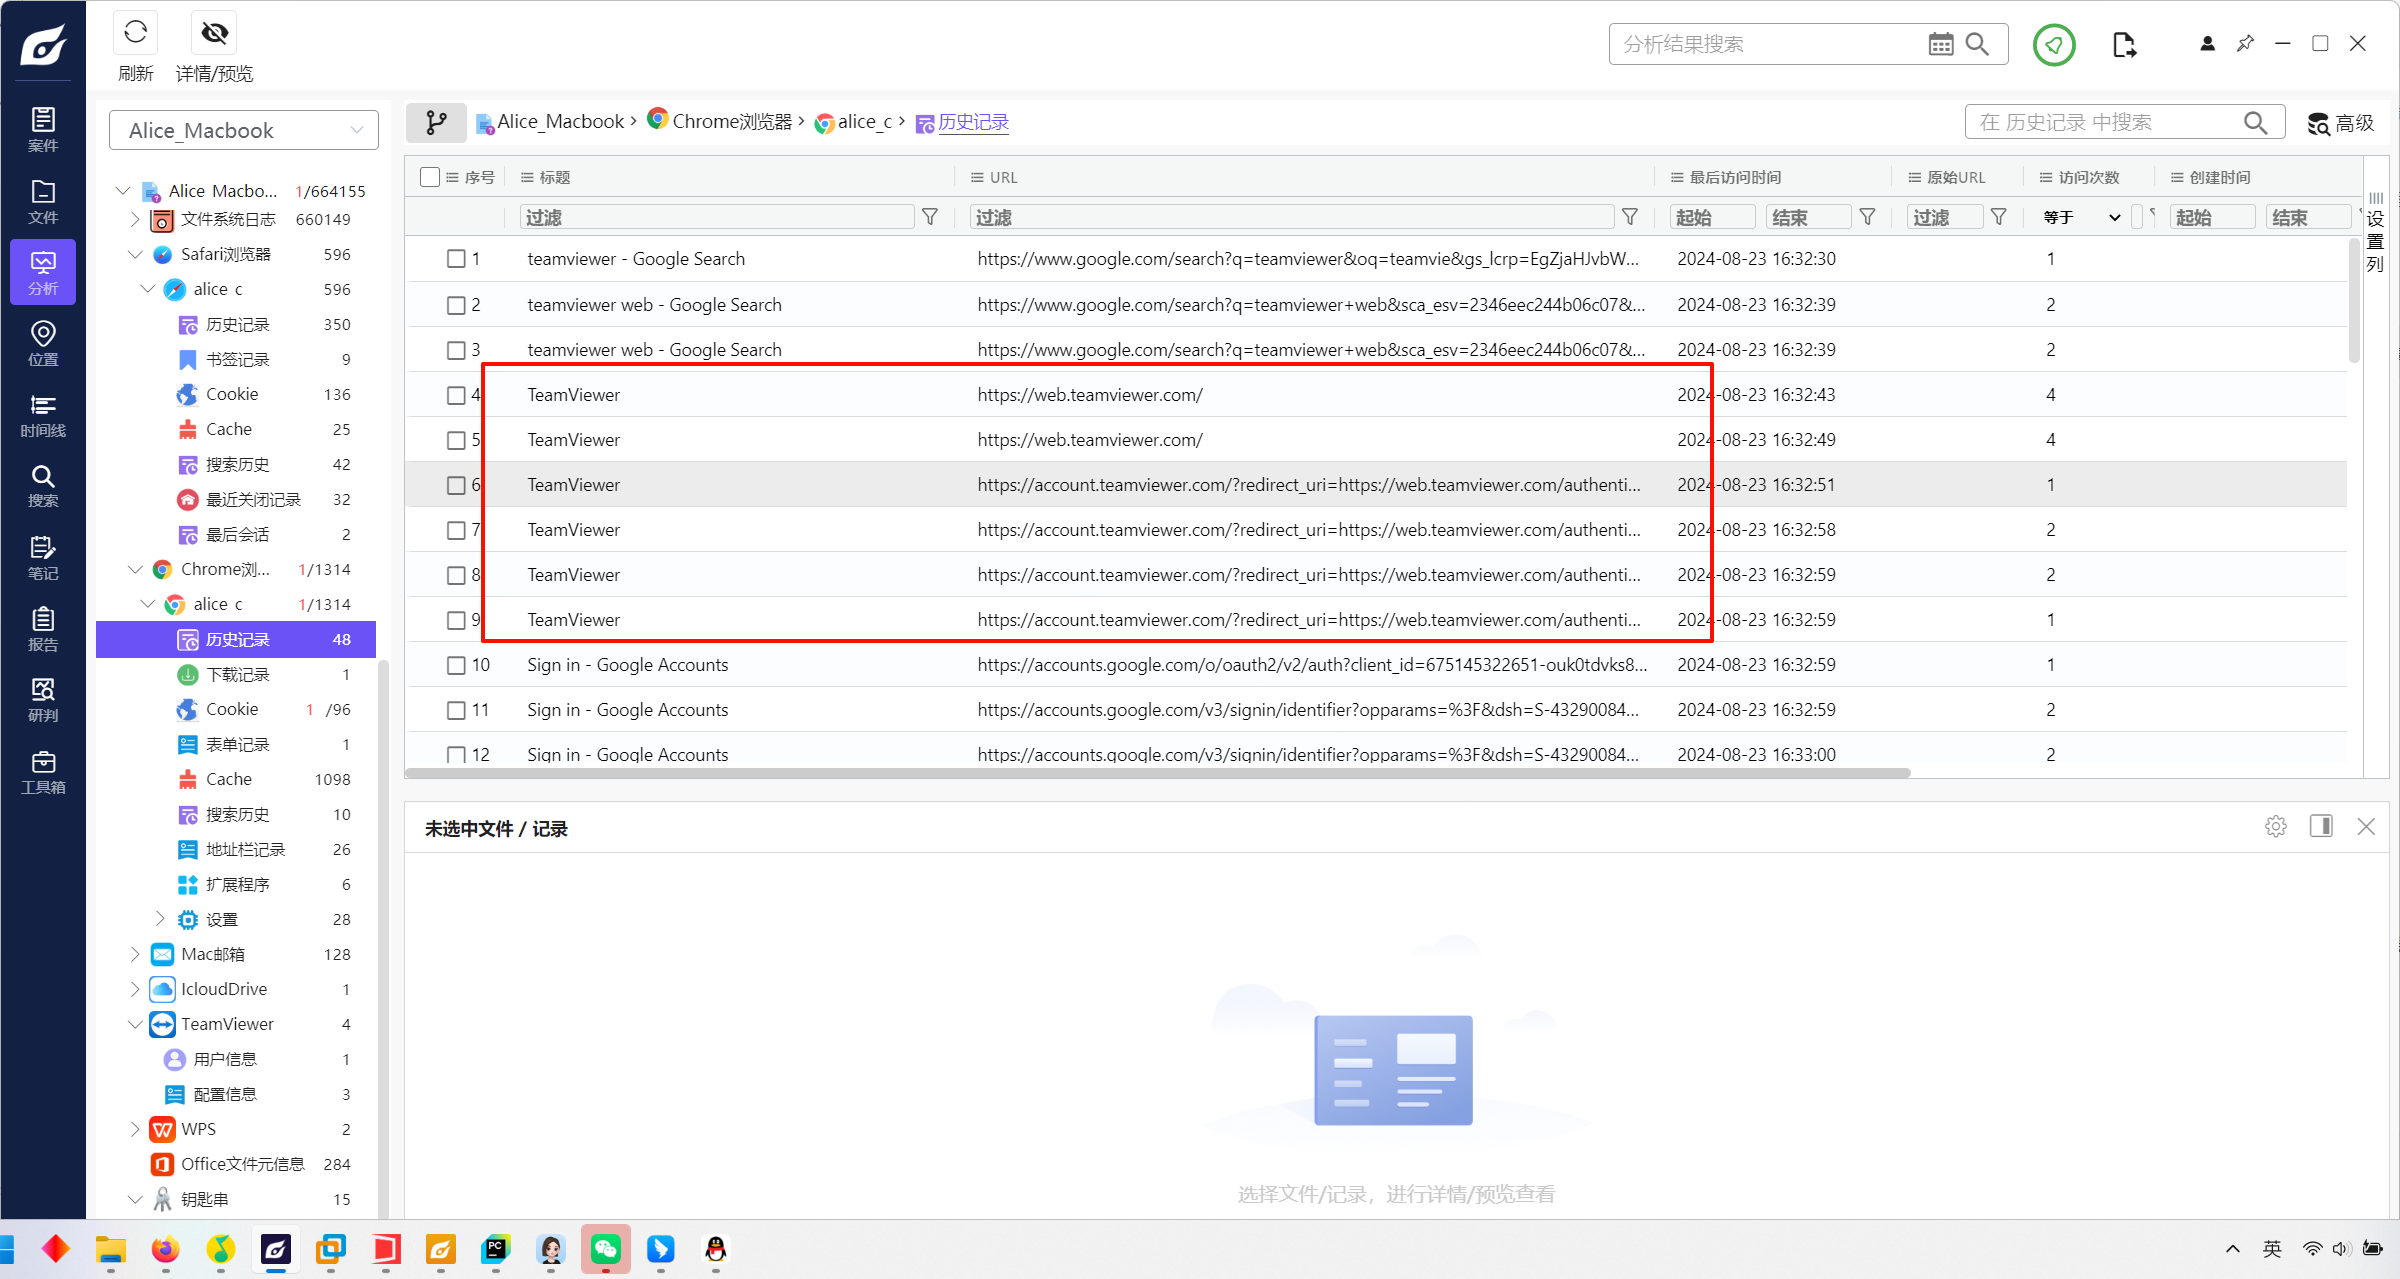Click the 标题 filter input field
The width and height of the screenshot is (2400, 1279).
716,217
